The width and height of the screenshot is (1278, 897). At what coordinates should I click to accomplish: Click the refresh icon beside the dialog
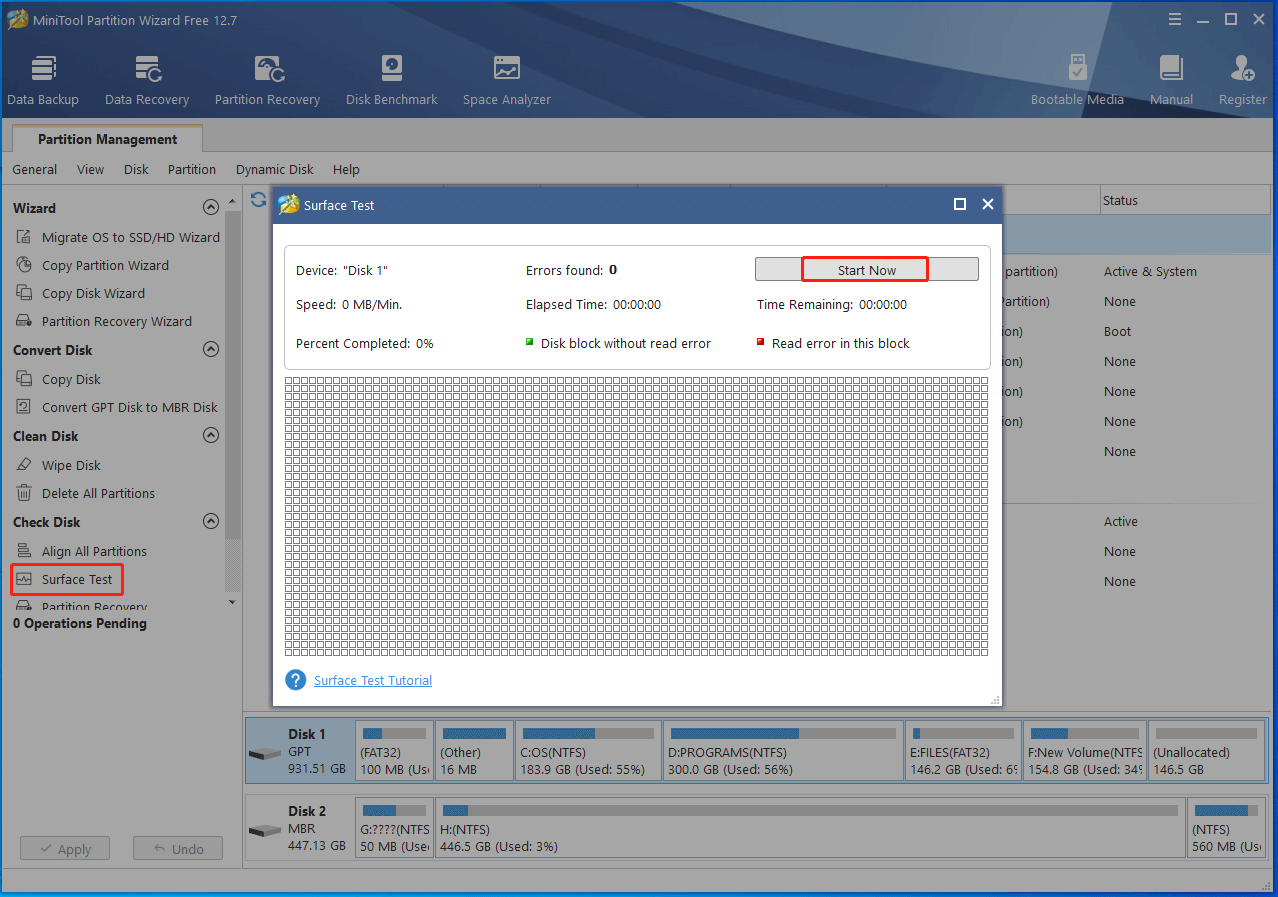coord(258,200)
